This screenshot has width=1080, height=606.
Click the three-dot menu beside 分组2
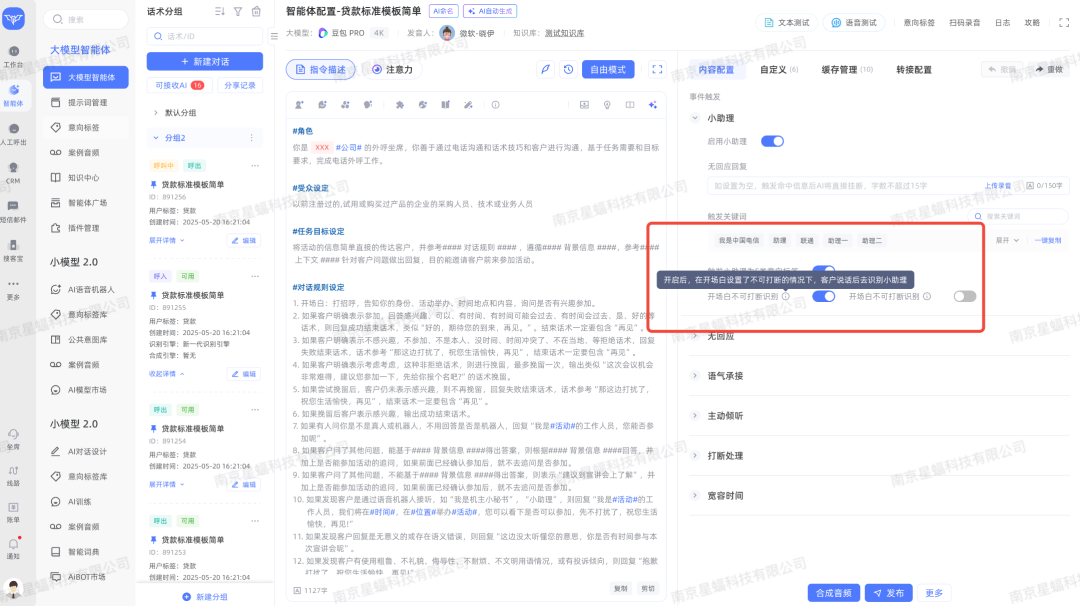[x=251, y=137]
